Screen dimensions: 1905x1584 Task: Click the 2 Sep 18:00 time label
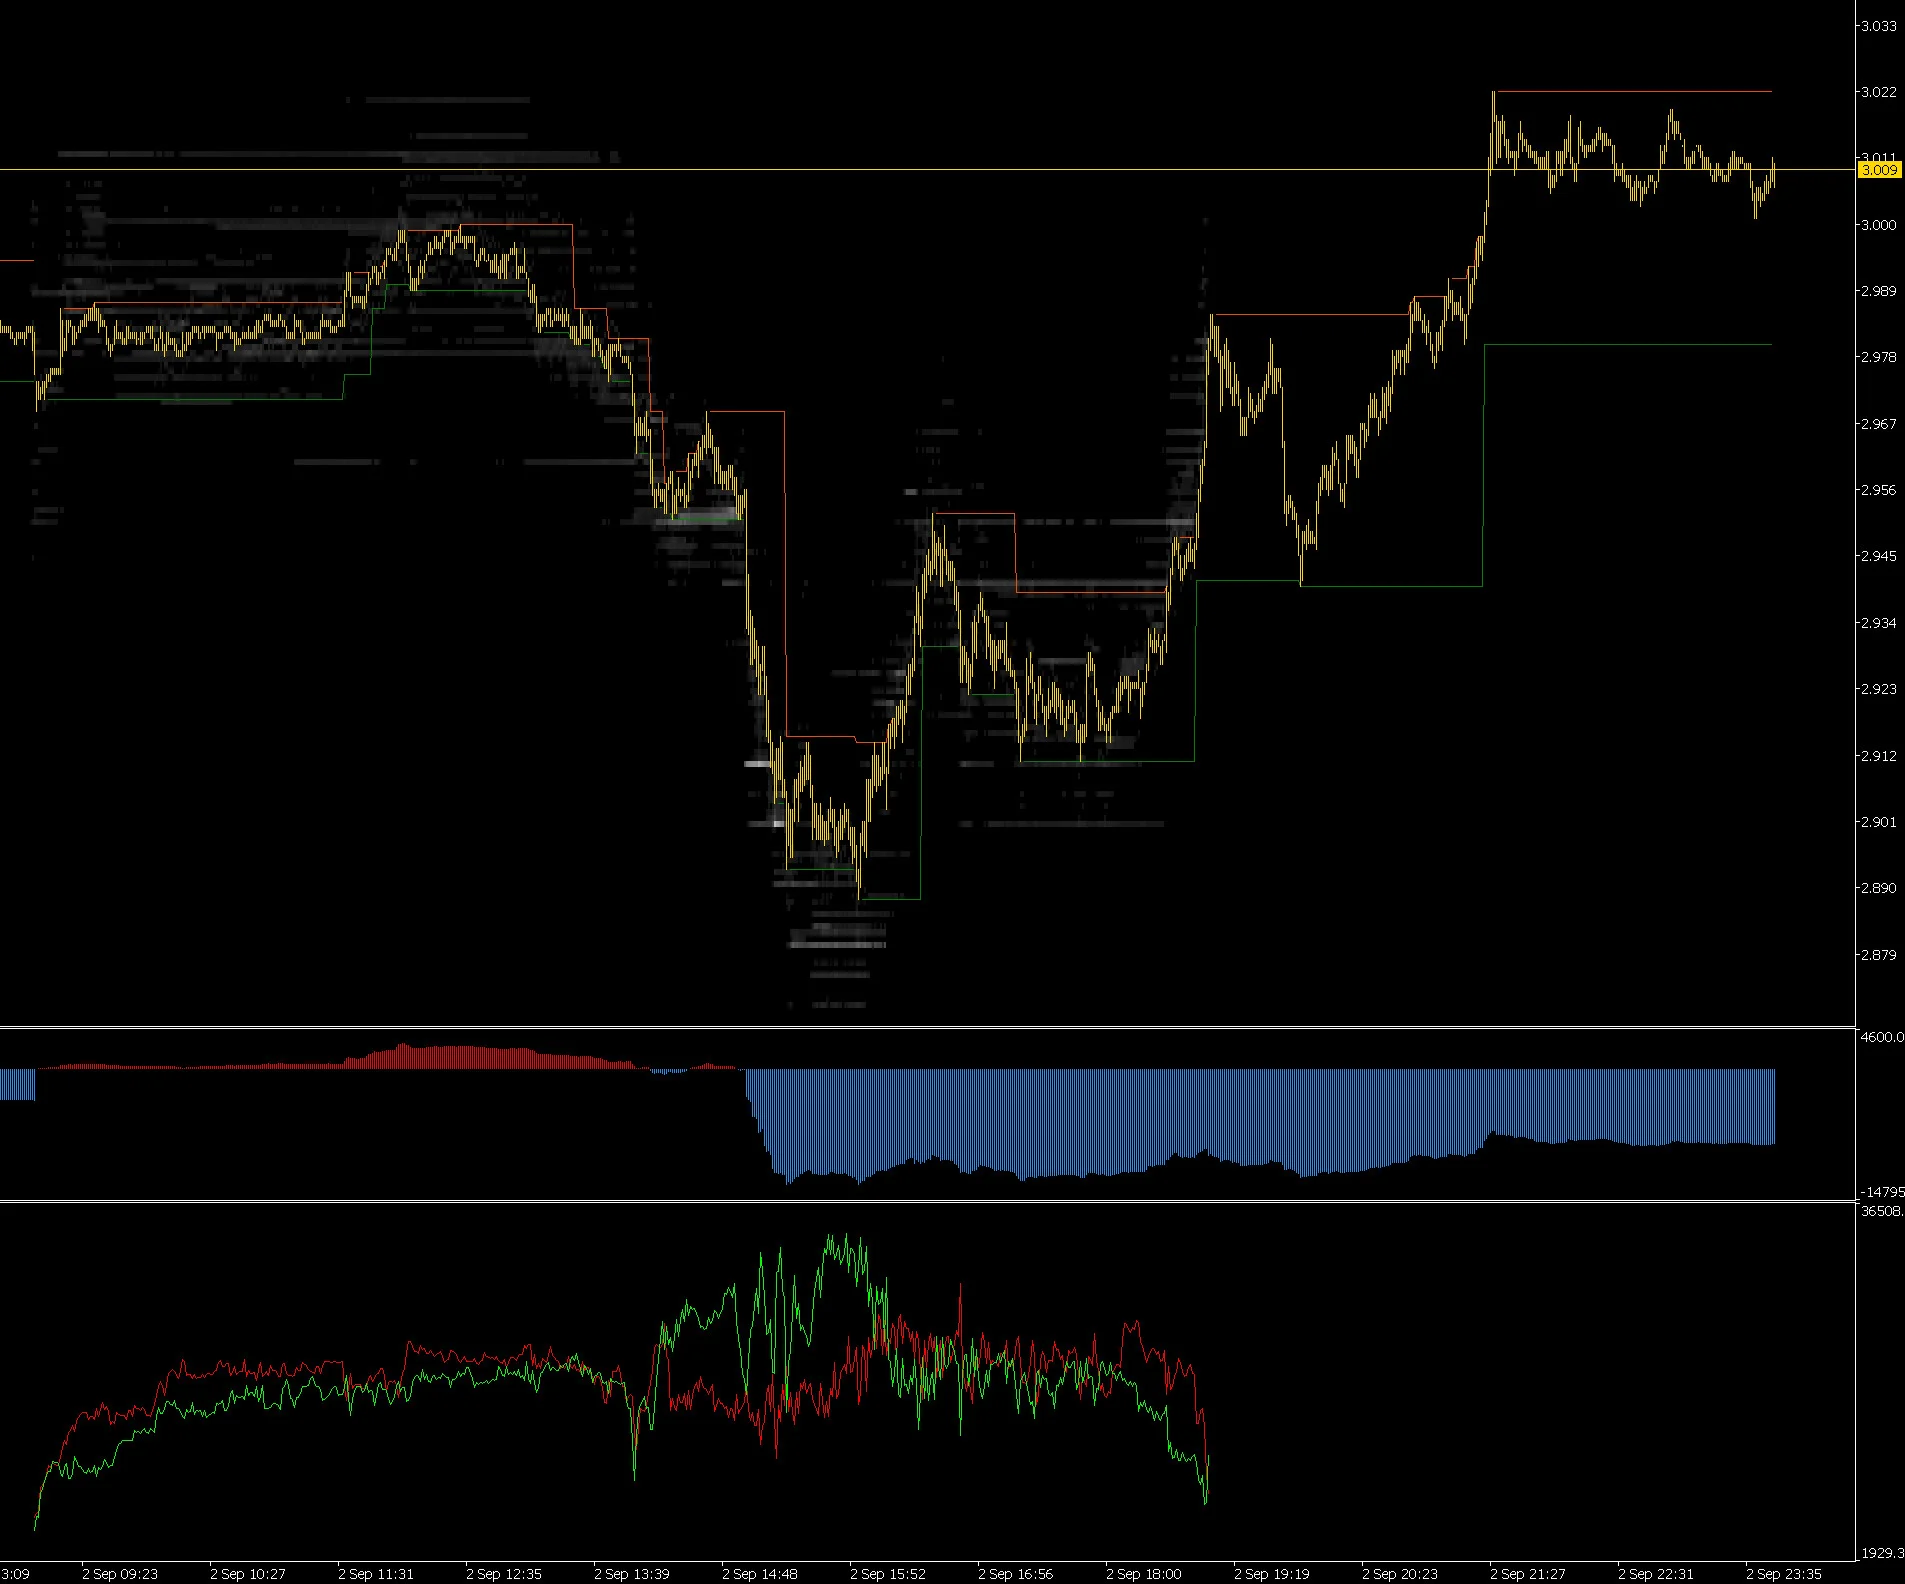[x=1144, y=1574]
